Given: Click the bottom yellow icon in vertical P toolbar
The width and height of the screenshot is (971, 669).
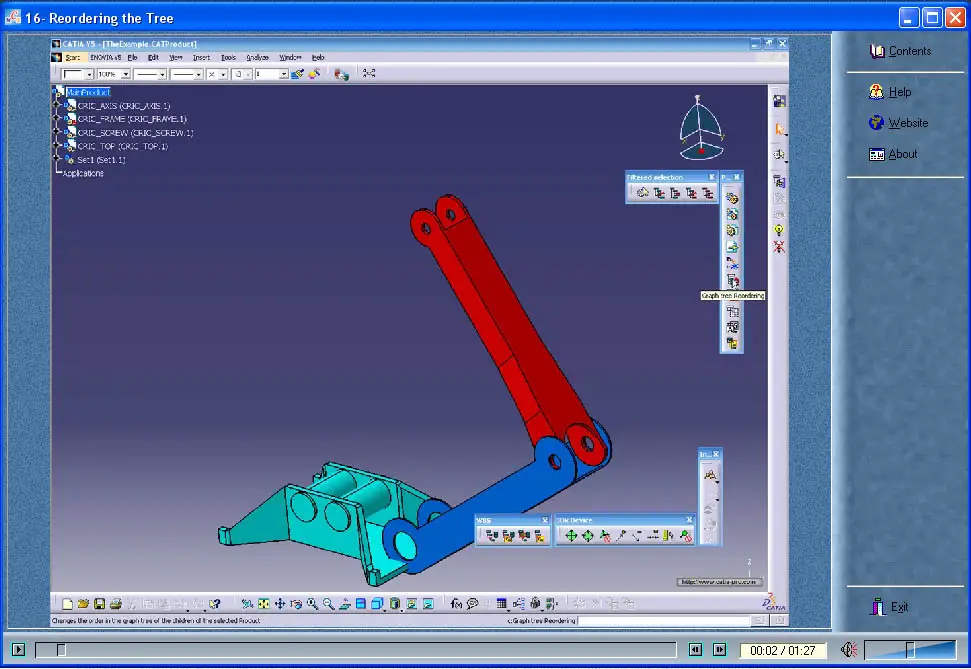Looking at the screenshot, I should click(733, 343).
